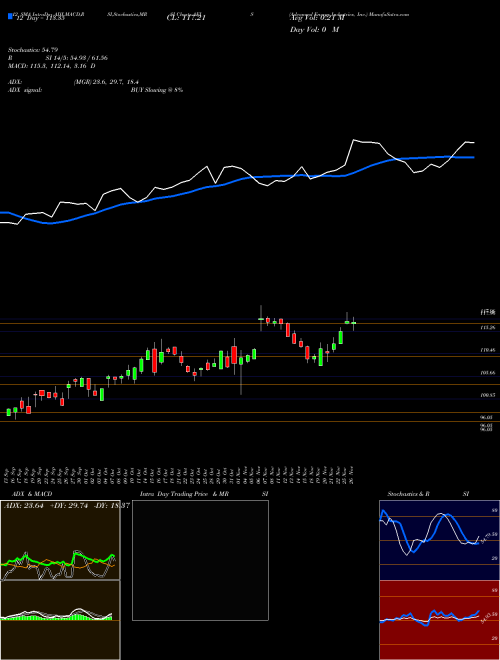
Task: Click the CL: 117.21 closing price label
Action: click(186, 18)
